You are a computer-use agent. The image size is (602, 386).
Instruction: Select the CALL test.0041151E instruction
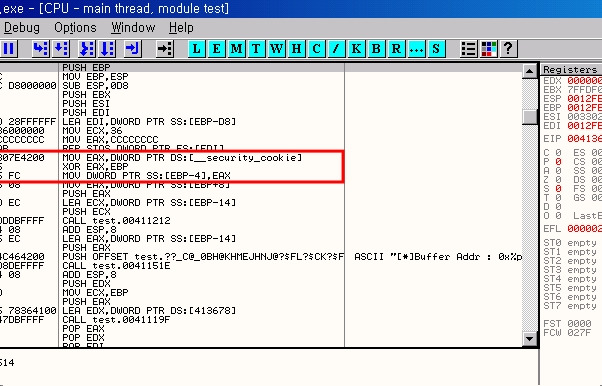[x=116, y=265]
